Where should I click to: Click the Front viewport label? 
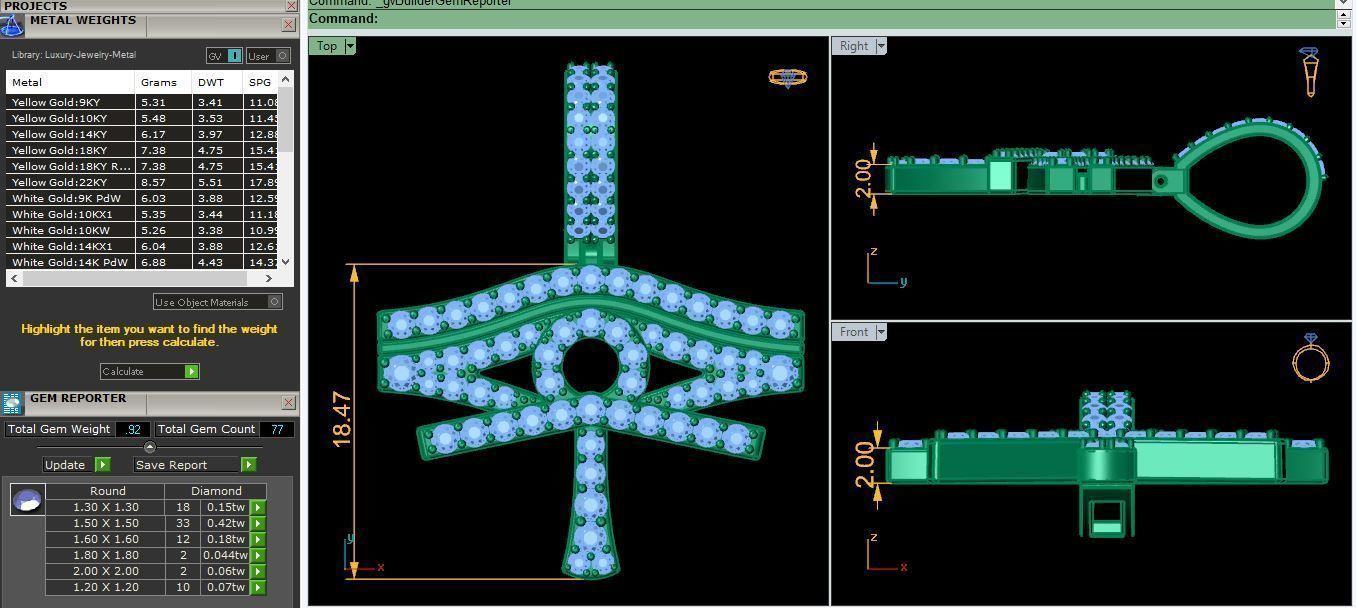click(x=854, y=331)
